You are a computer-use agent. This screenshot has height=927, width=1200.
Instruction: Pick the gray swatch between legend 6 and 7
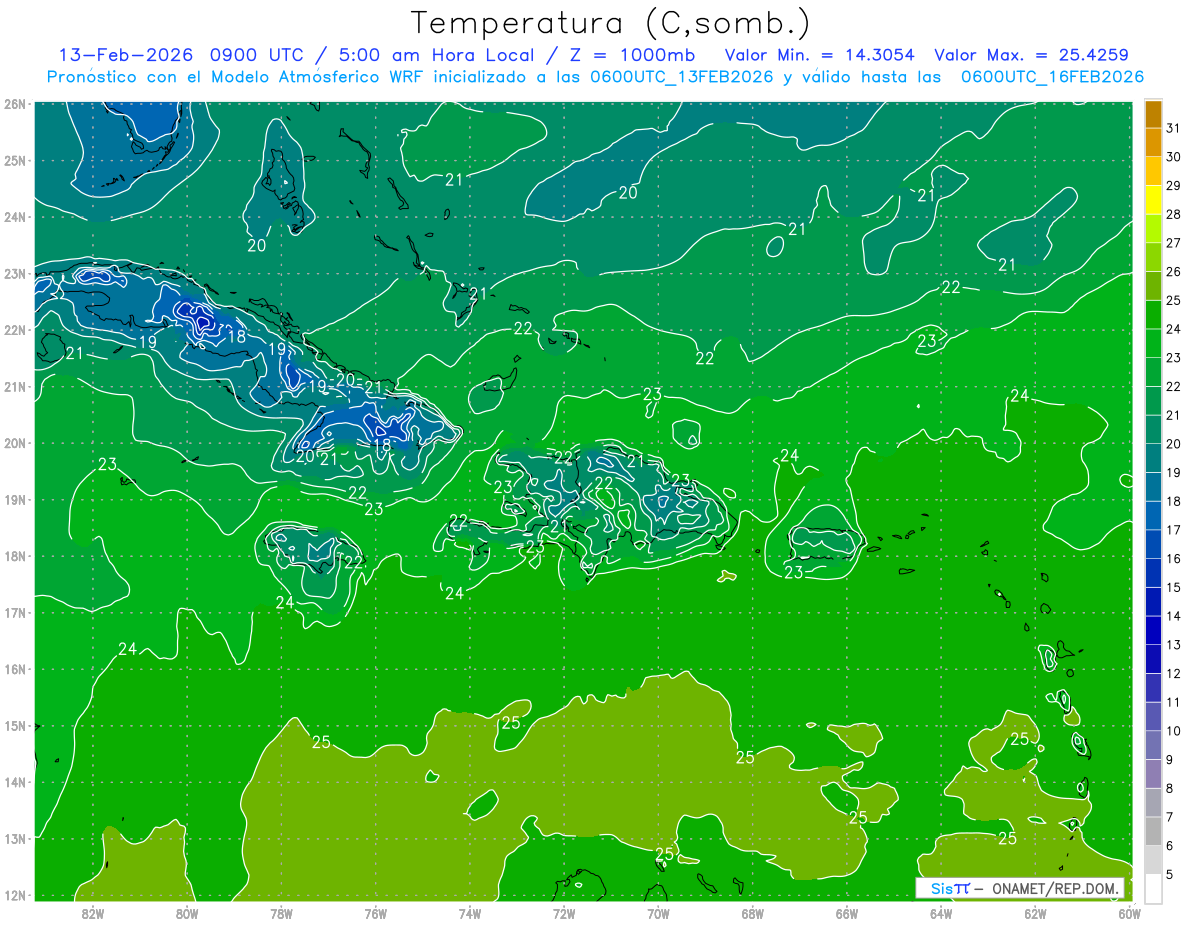pos(1154,831)
